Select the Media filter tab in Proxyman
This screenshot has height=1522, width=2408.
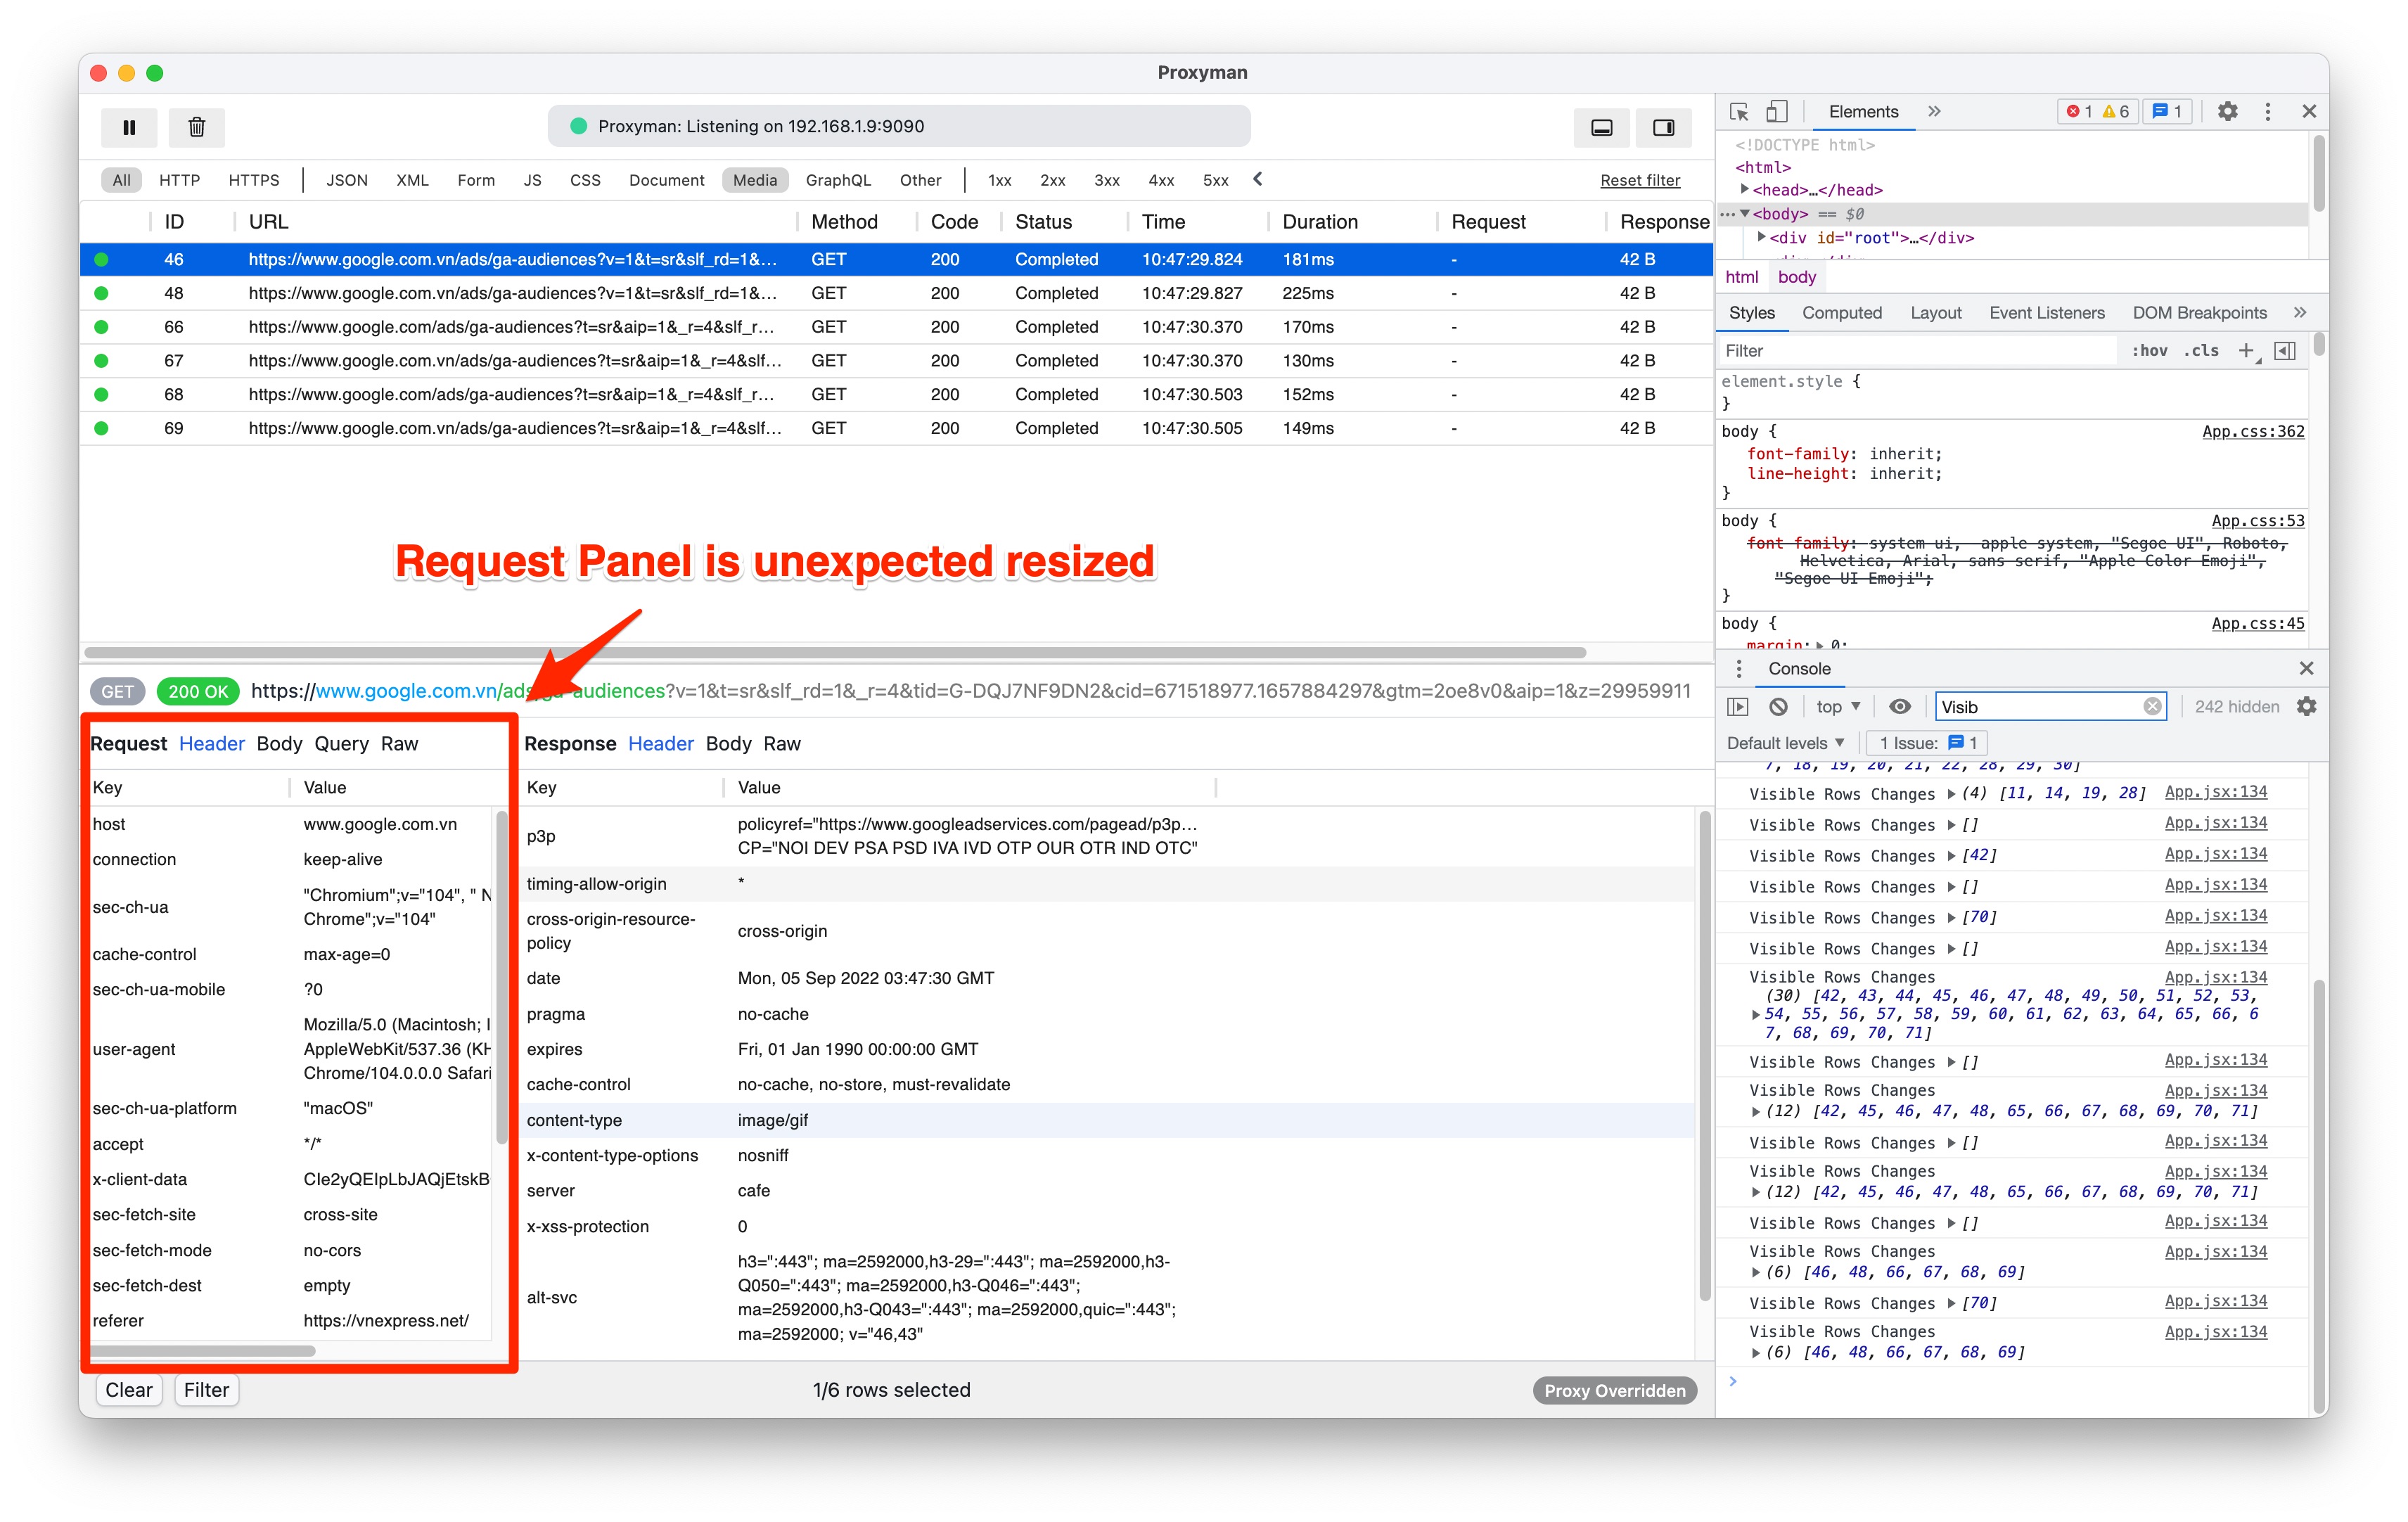point(755,180)
